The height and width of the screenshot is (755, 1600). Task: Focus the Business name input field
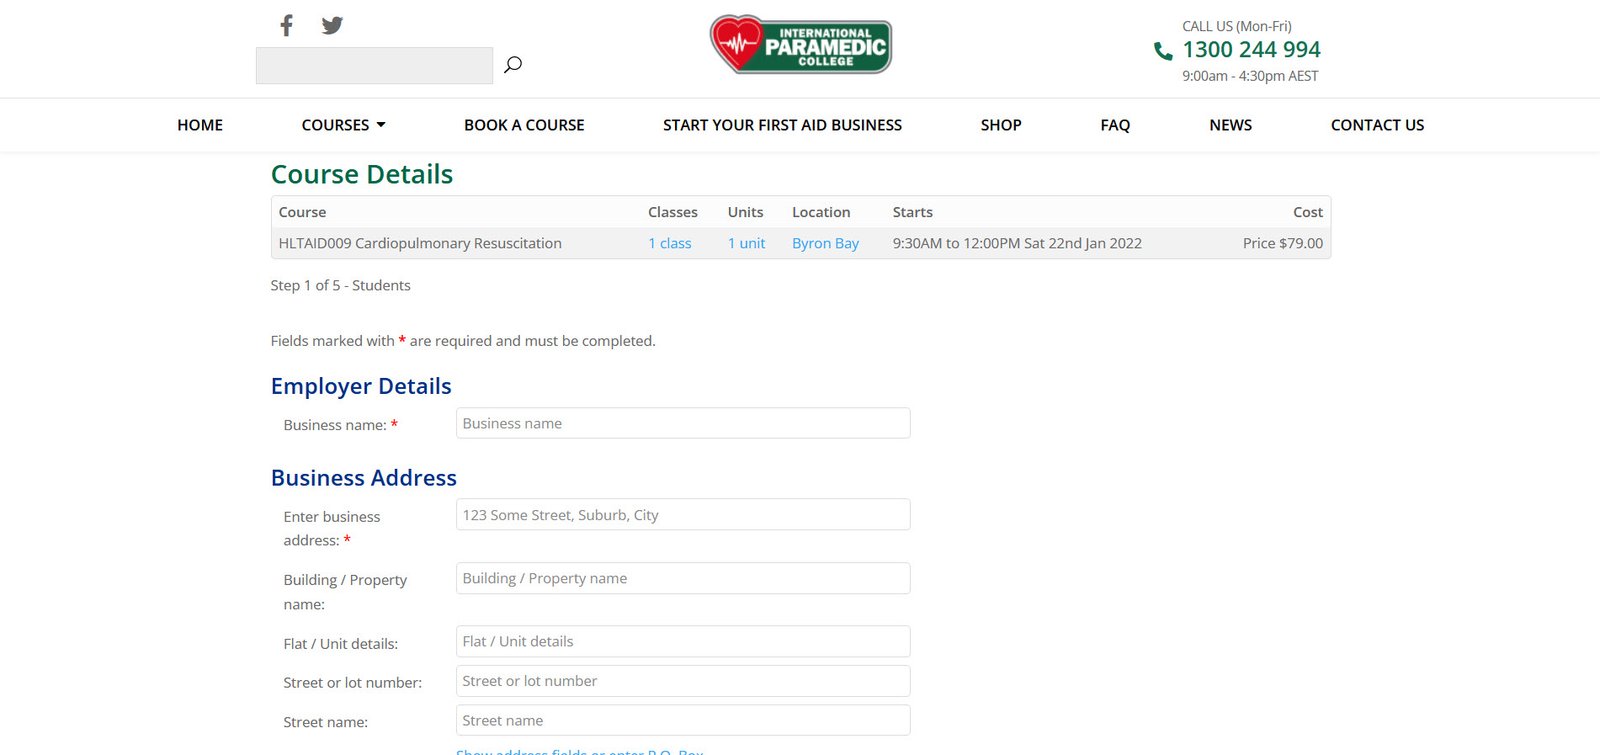pyautogui.click(x=683, y=423)
